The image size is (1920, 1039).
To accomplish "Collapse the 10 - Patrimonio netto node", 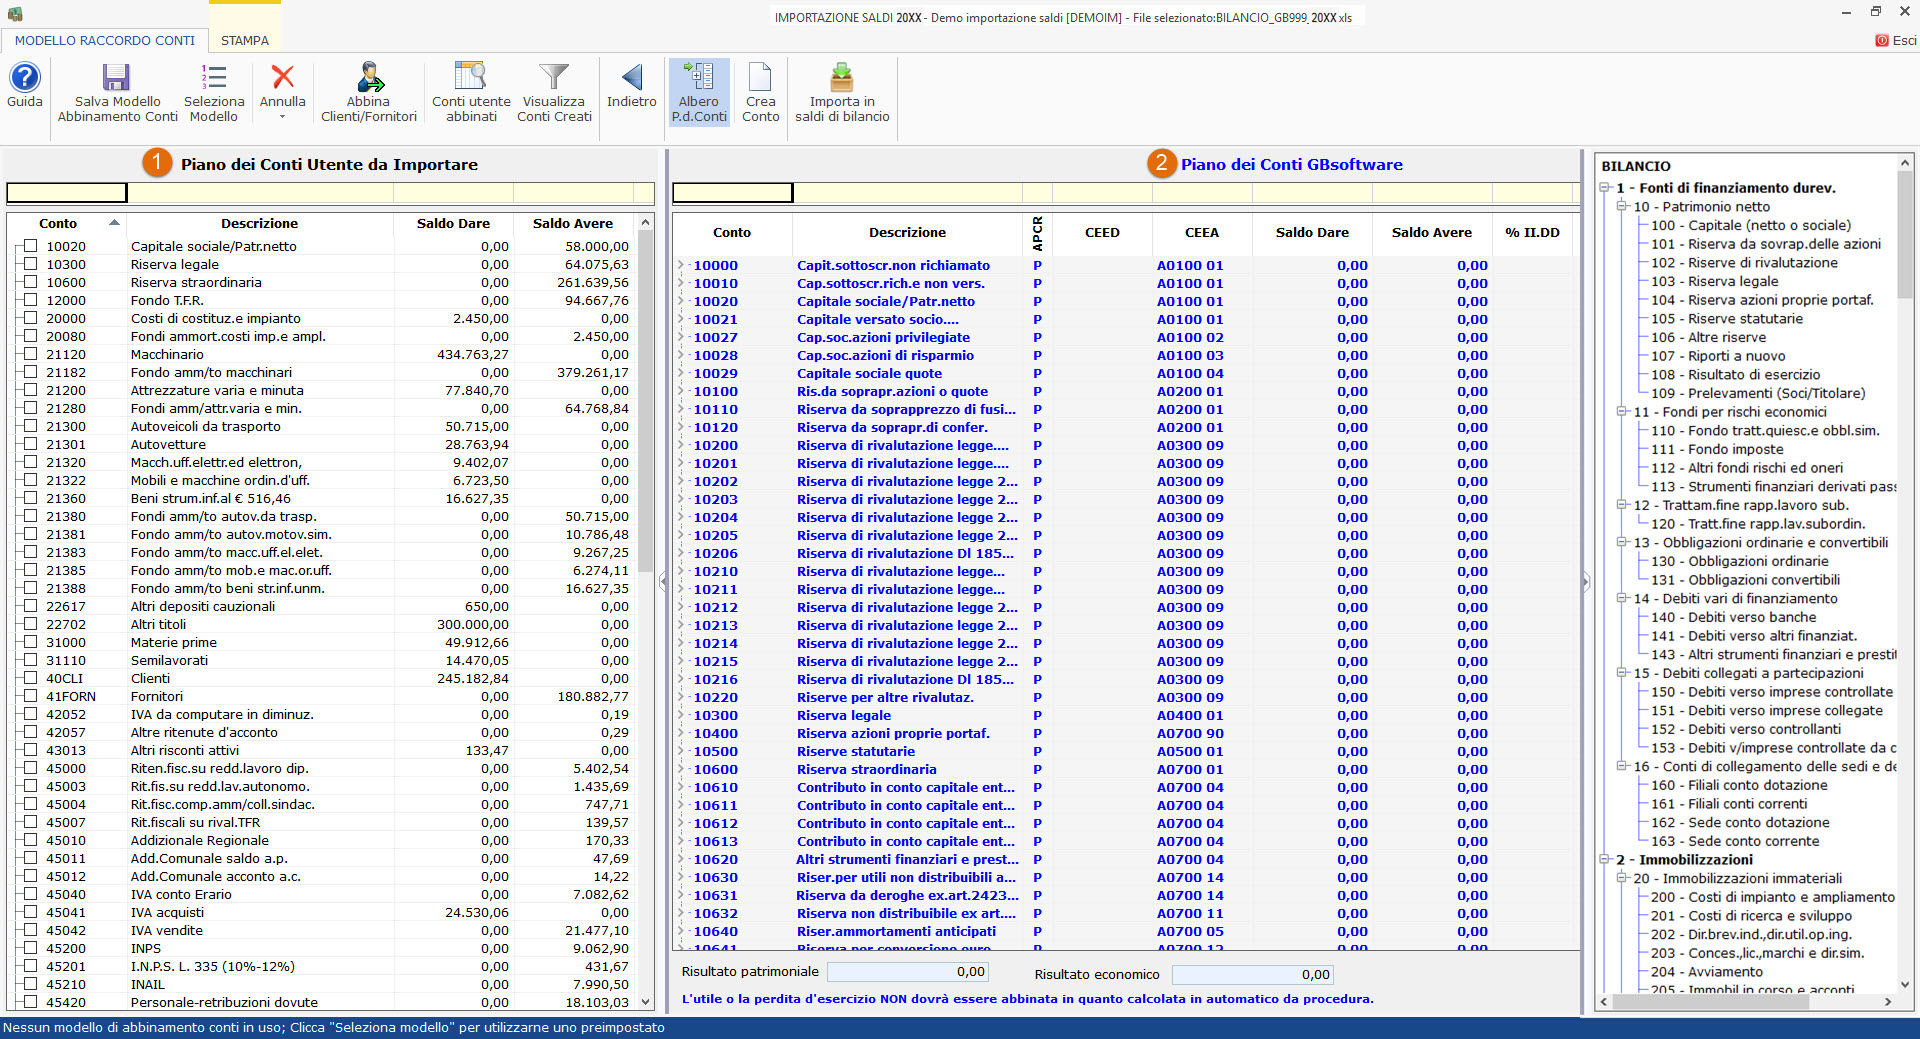I will point(1622,207).
